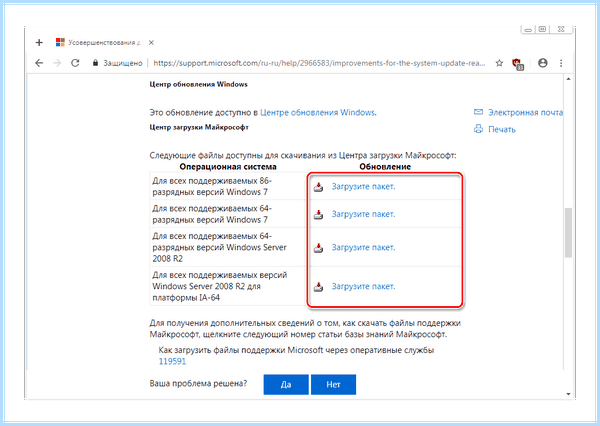Open knowledge base article 119591

click(172, 361)
